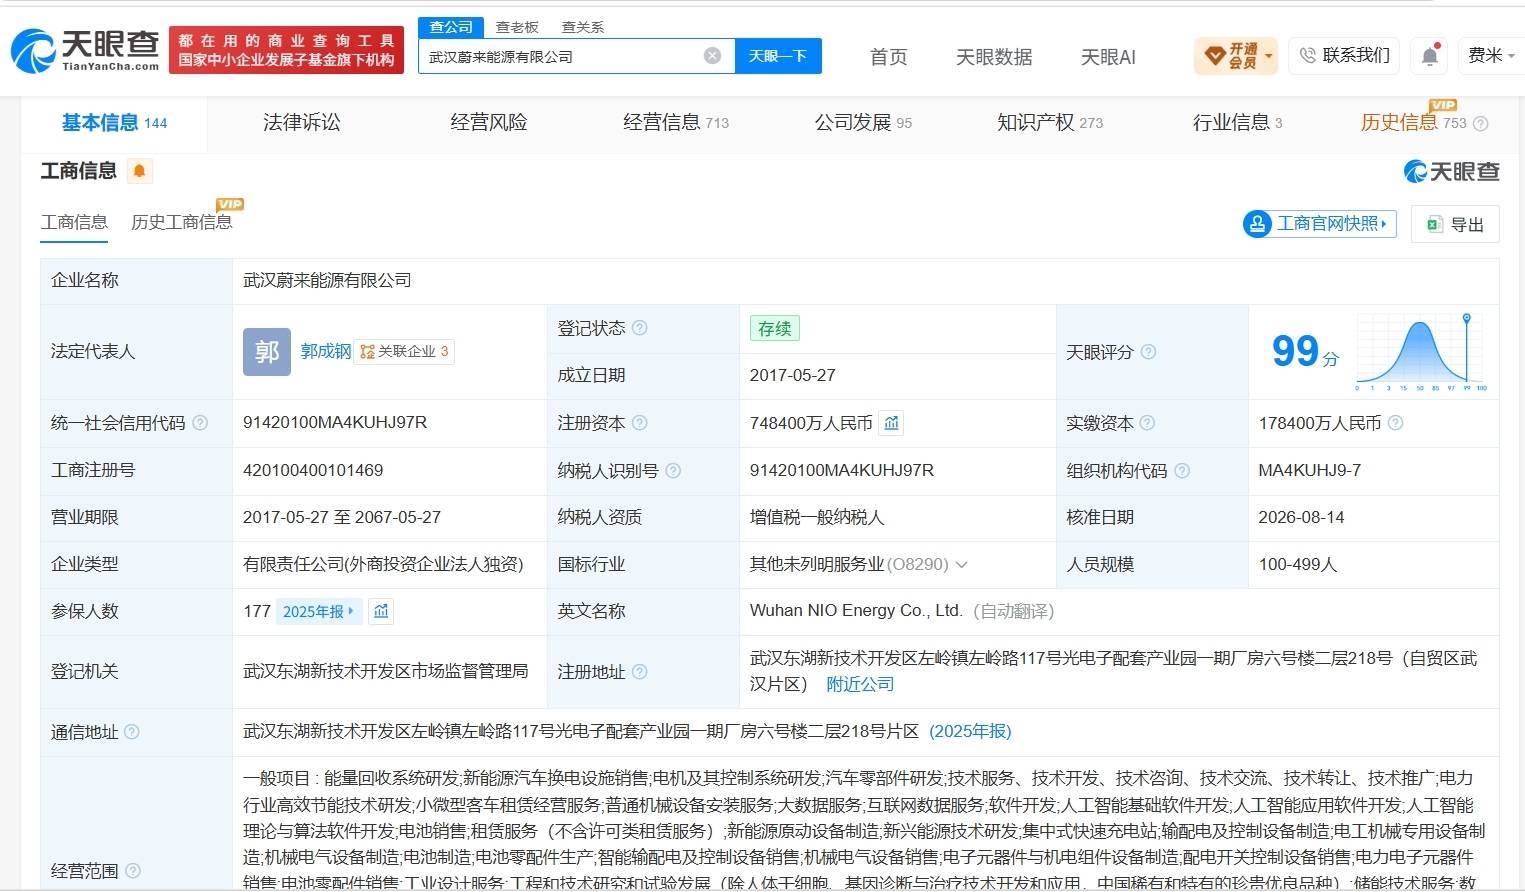Open the 关联企业 3 tag
1525x892 pixels.
(x=405, y=351)
